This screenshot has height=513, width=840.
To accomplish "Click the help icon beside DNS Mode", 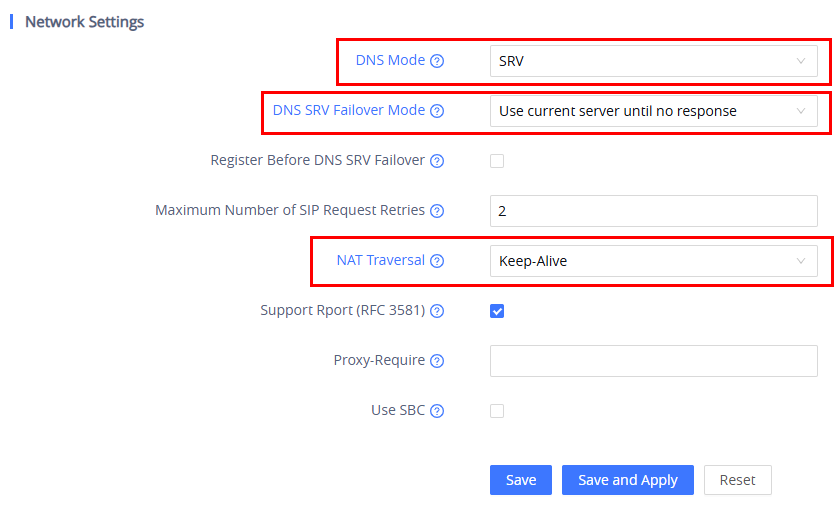I will point(437,61).
